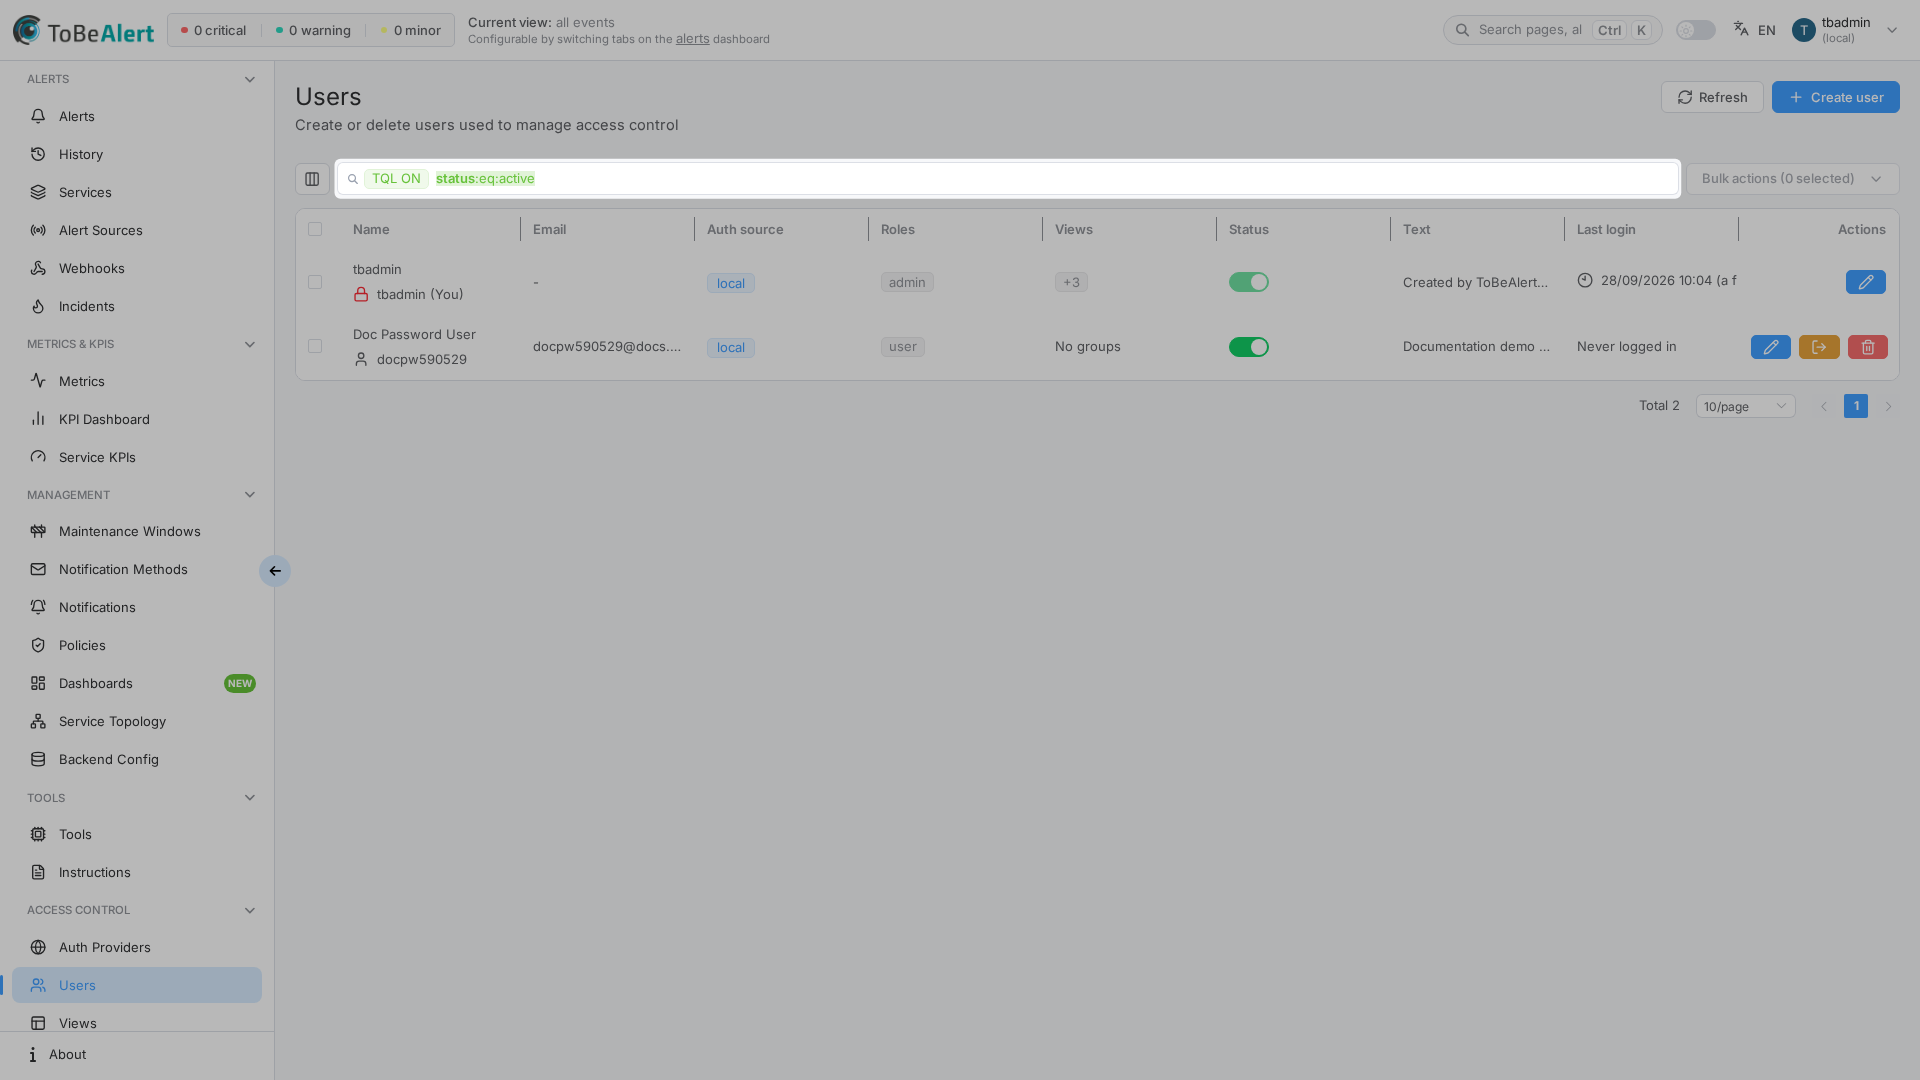Click previous page arrow in pagination
This screenshot has width=1920, height=1080.
(x=1823, y=406)
